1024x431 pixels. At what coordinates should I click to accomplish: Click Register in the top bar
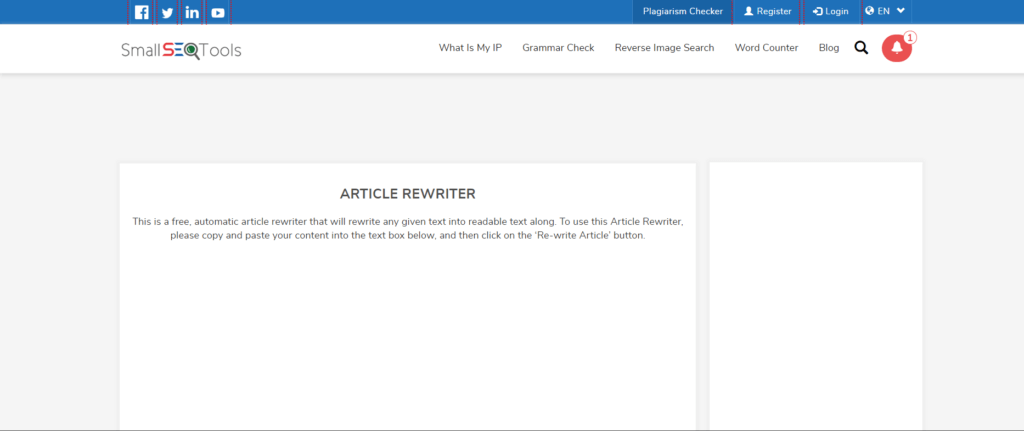click(x=768, y=11)
